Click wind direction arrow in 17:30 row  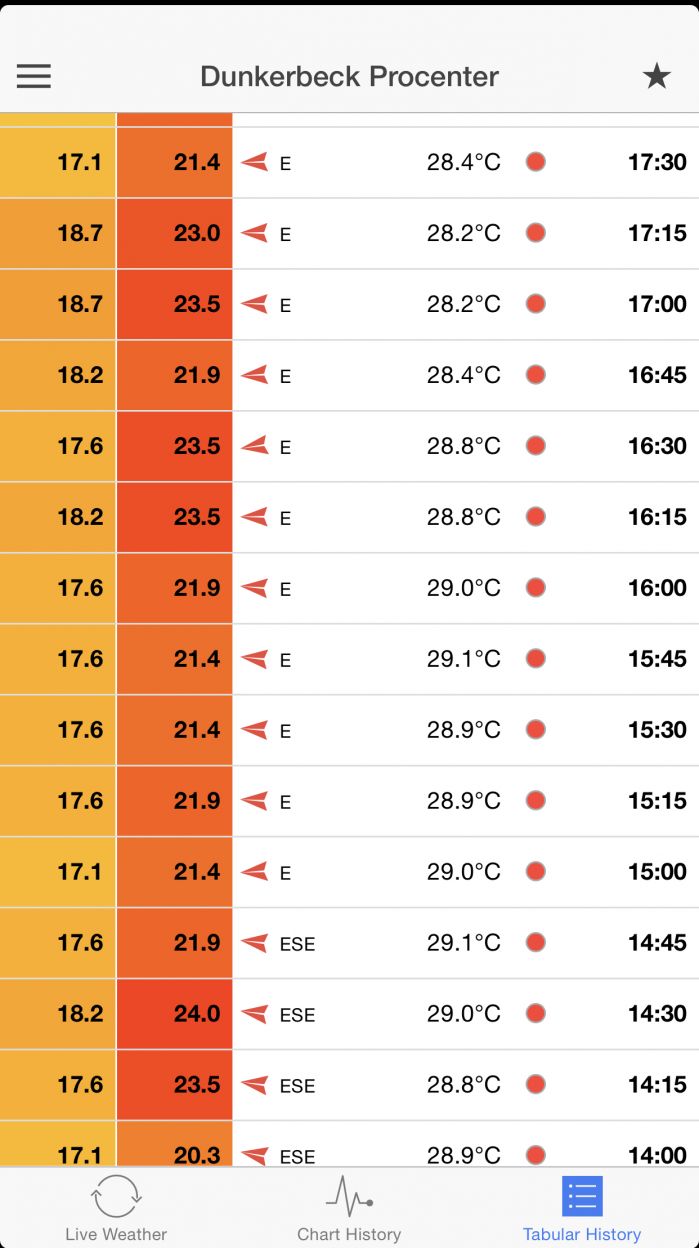pos(255,162)
